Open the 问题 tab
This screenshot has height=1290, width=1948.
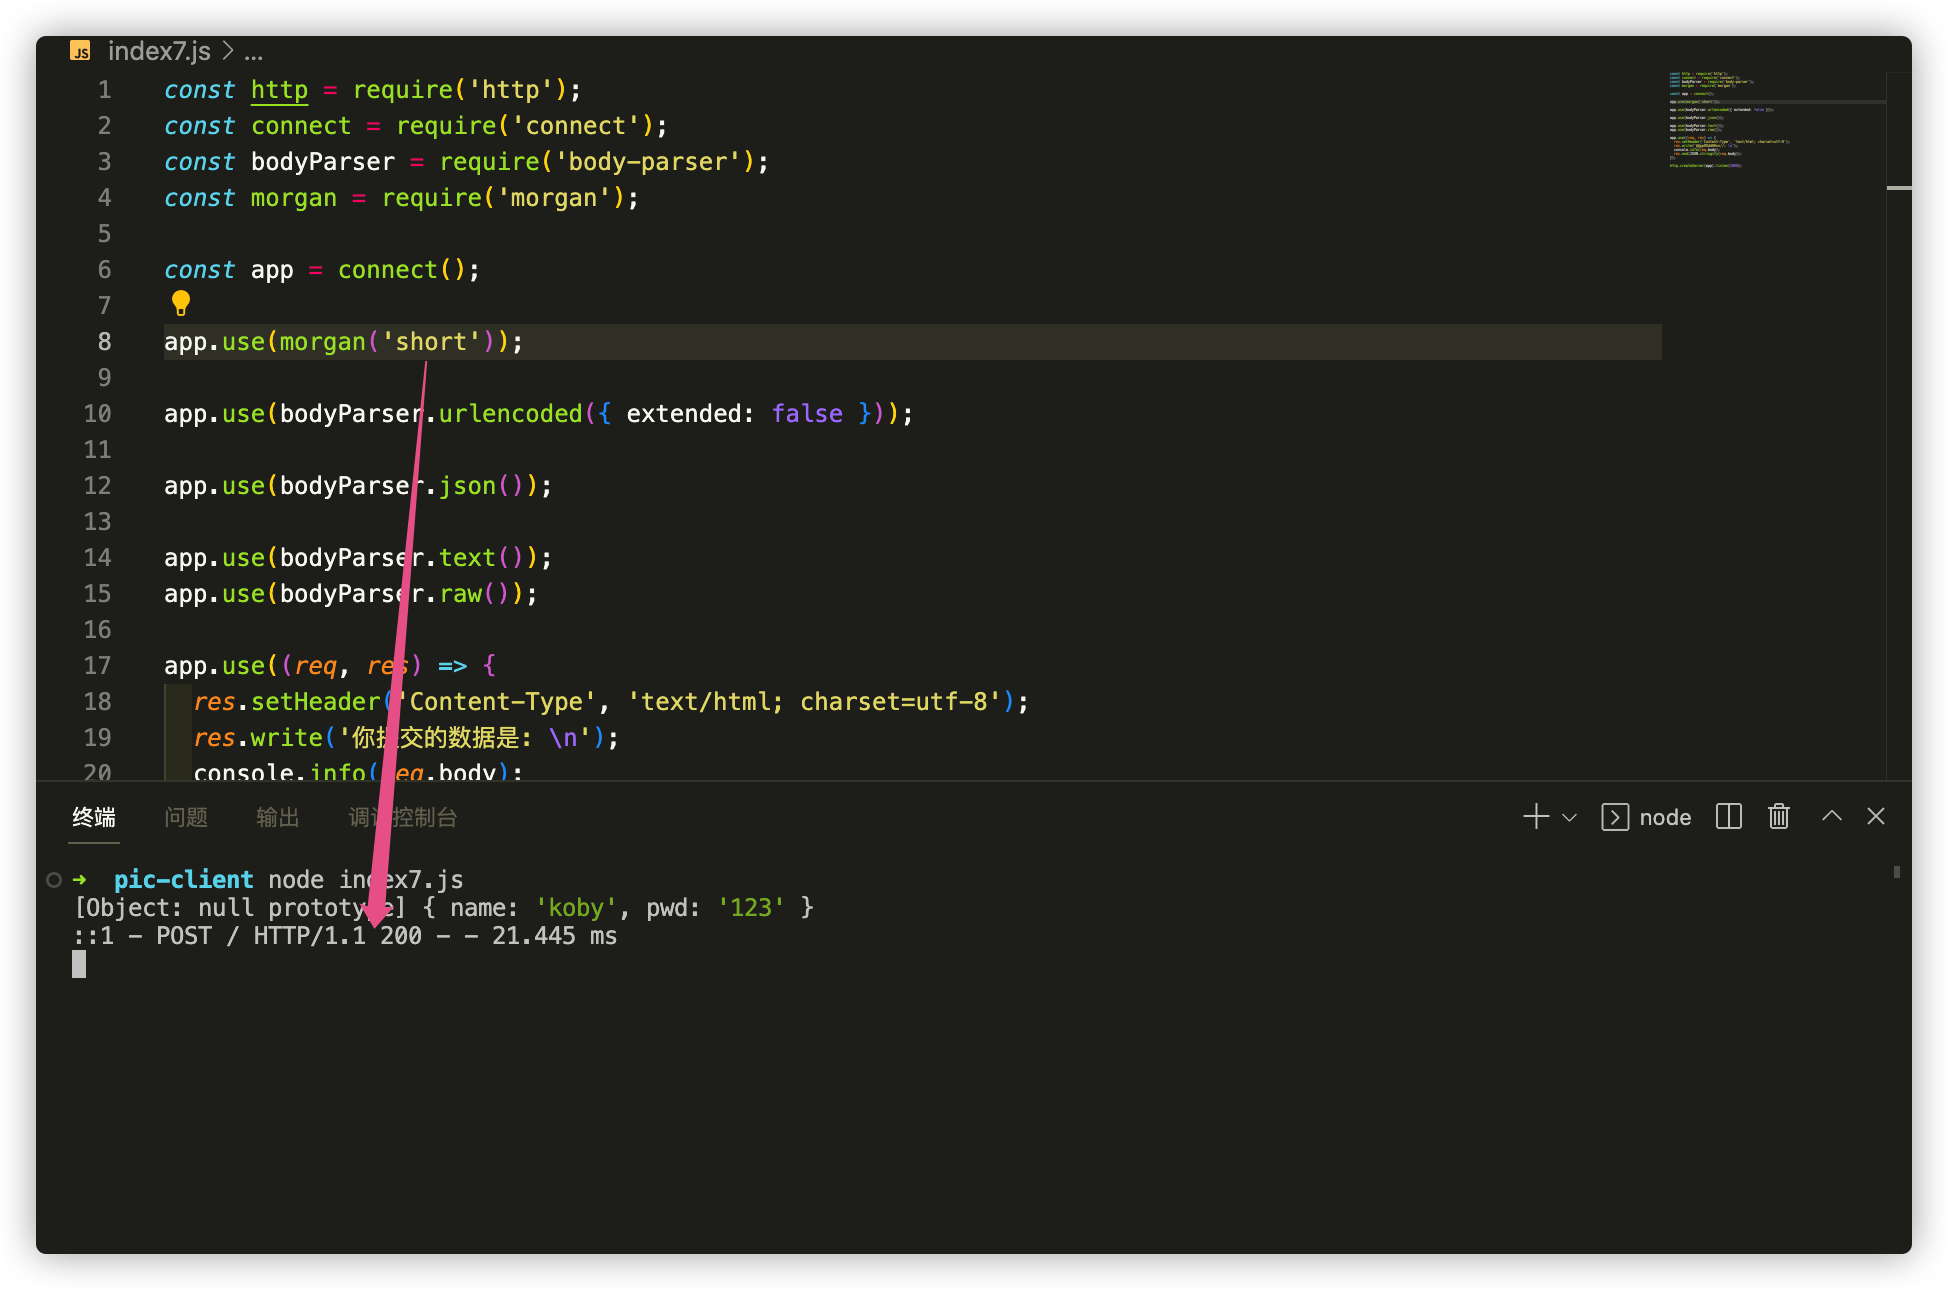(186, 817)
